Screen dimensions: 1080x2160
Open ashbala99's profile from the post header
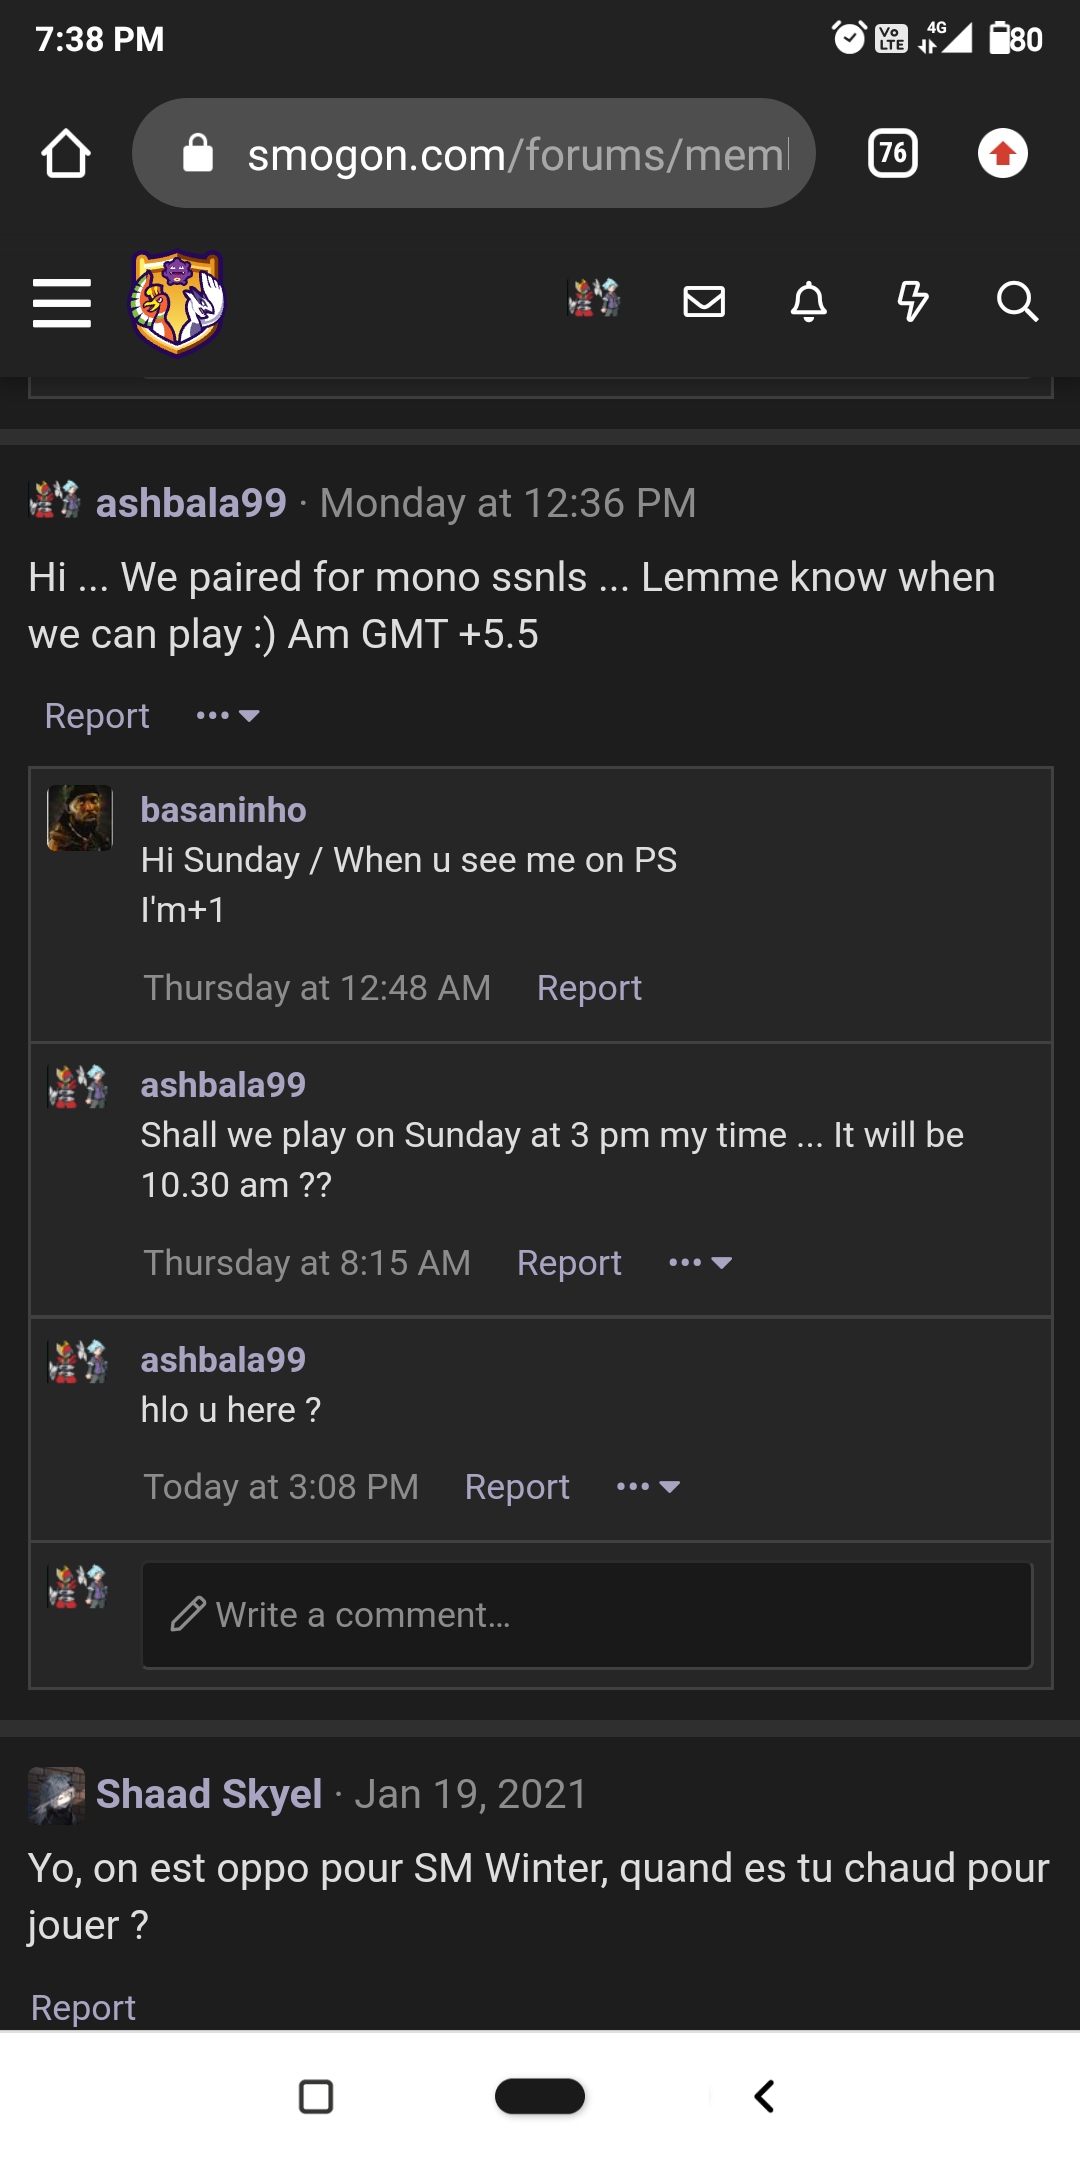pos(191,503)
